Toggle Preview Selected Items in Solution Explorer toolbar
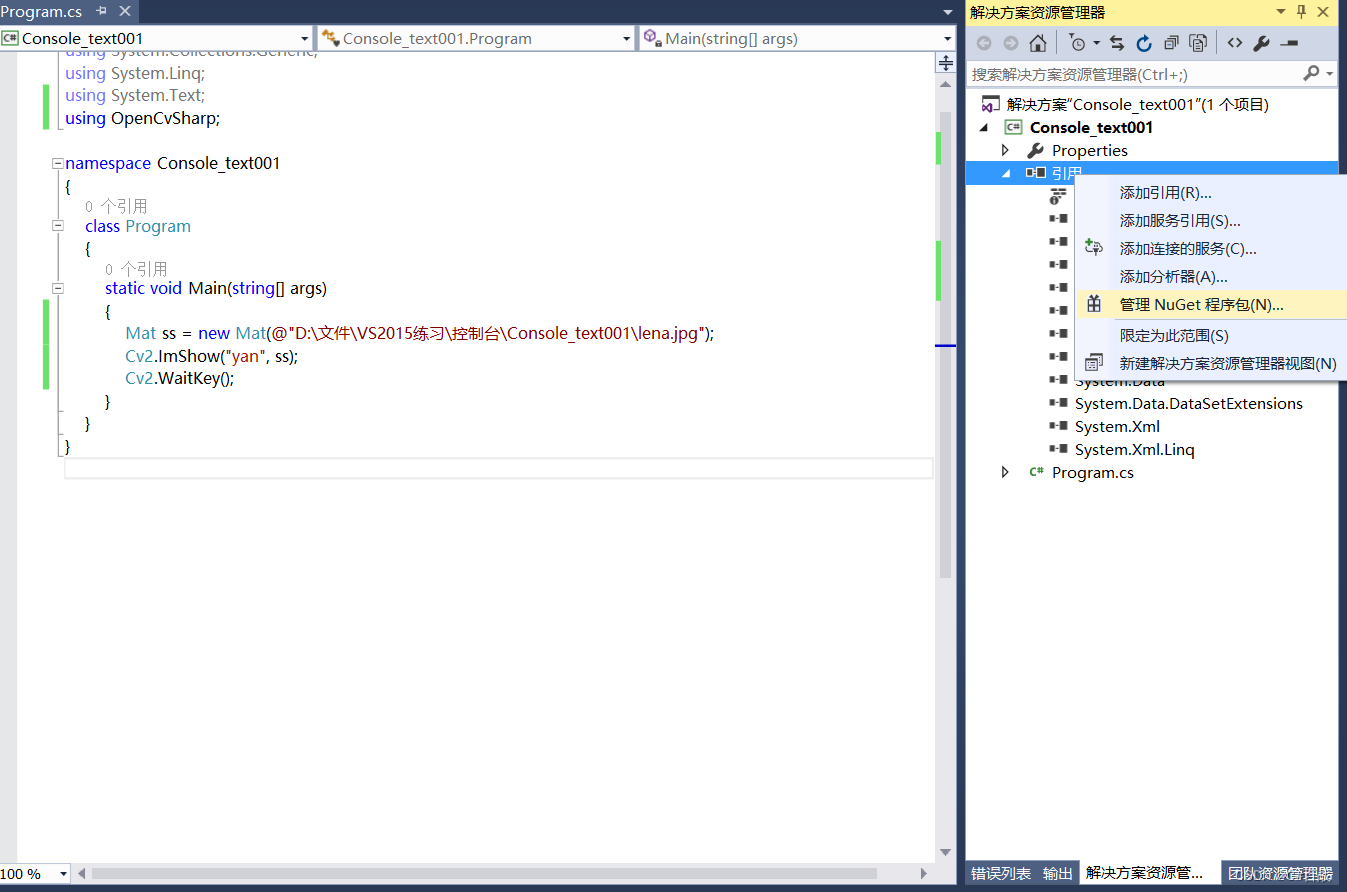The image size is (1347, 892). coord(1198,43)
